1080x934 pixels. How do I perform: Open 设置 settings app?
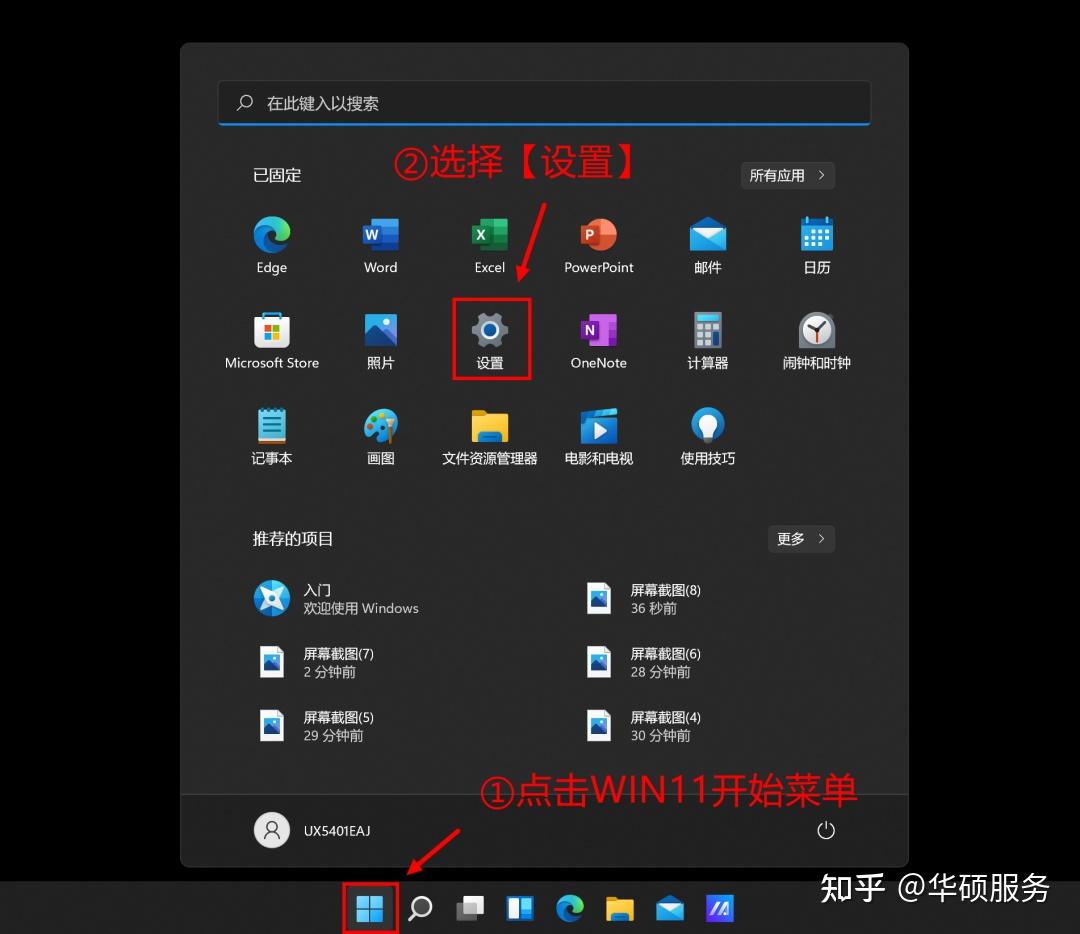click(x=490, y=340)
